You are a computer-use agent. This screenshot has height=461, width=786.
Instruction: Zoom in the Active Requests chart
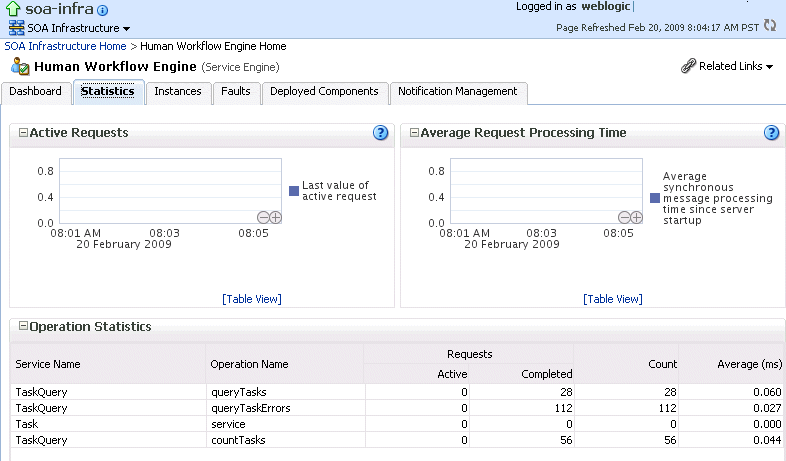tap(276, 217)
